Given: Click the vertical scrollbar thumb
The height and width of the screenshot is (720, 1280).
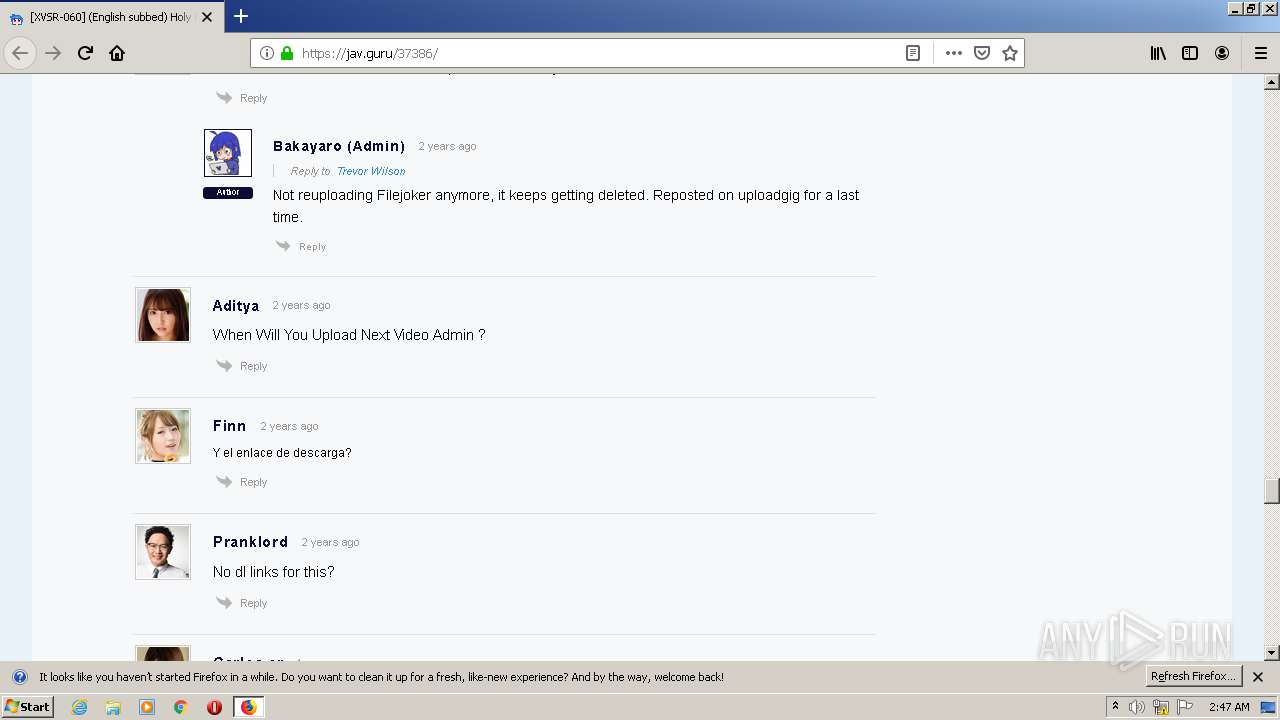Looking at the screenshot, I should tap(1272, 491).
